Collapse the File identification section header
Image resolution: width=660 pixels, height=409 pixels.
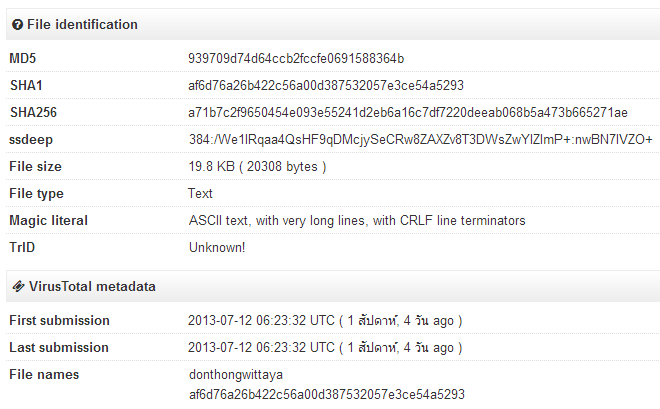coord(82,25)
